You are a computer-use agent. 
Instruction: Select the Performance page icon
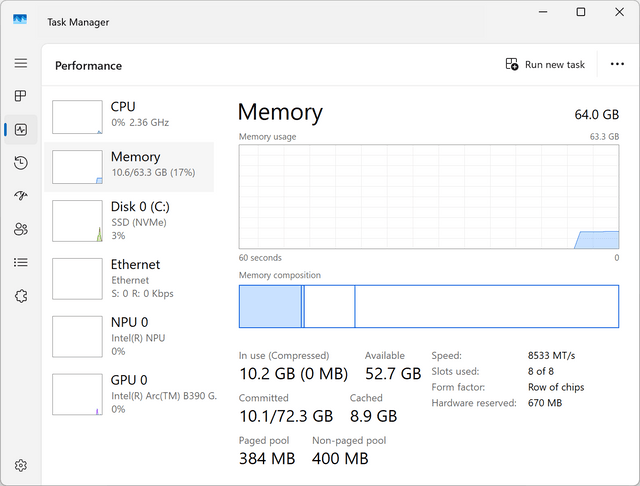click(x=21, y=130)
